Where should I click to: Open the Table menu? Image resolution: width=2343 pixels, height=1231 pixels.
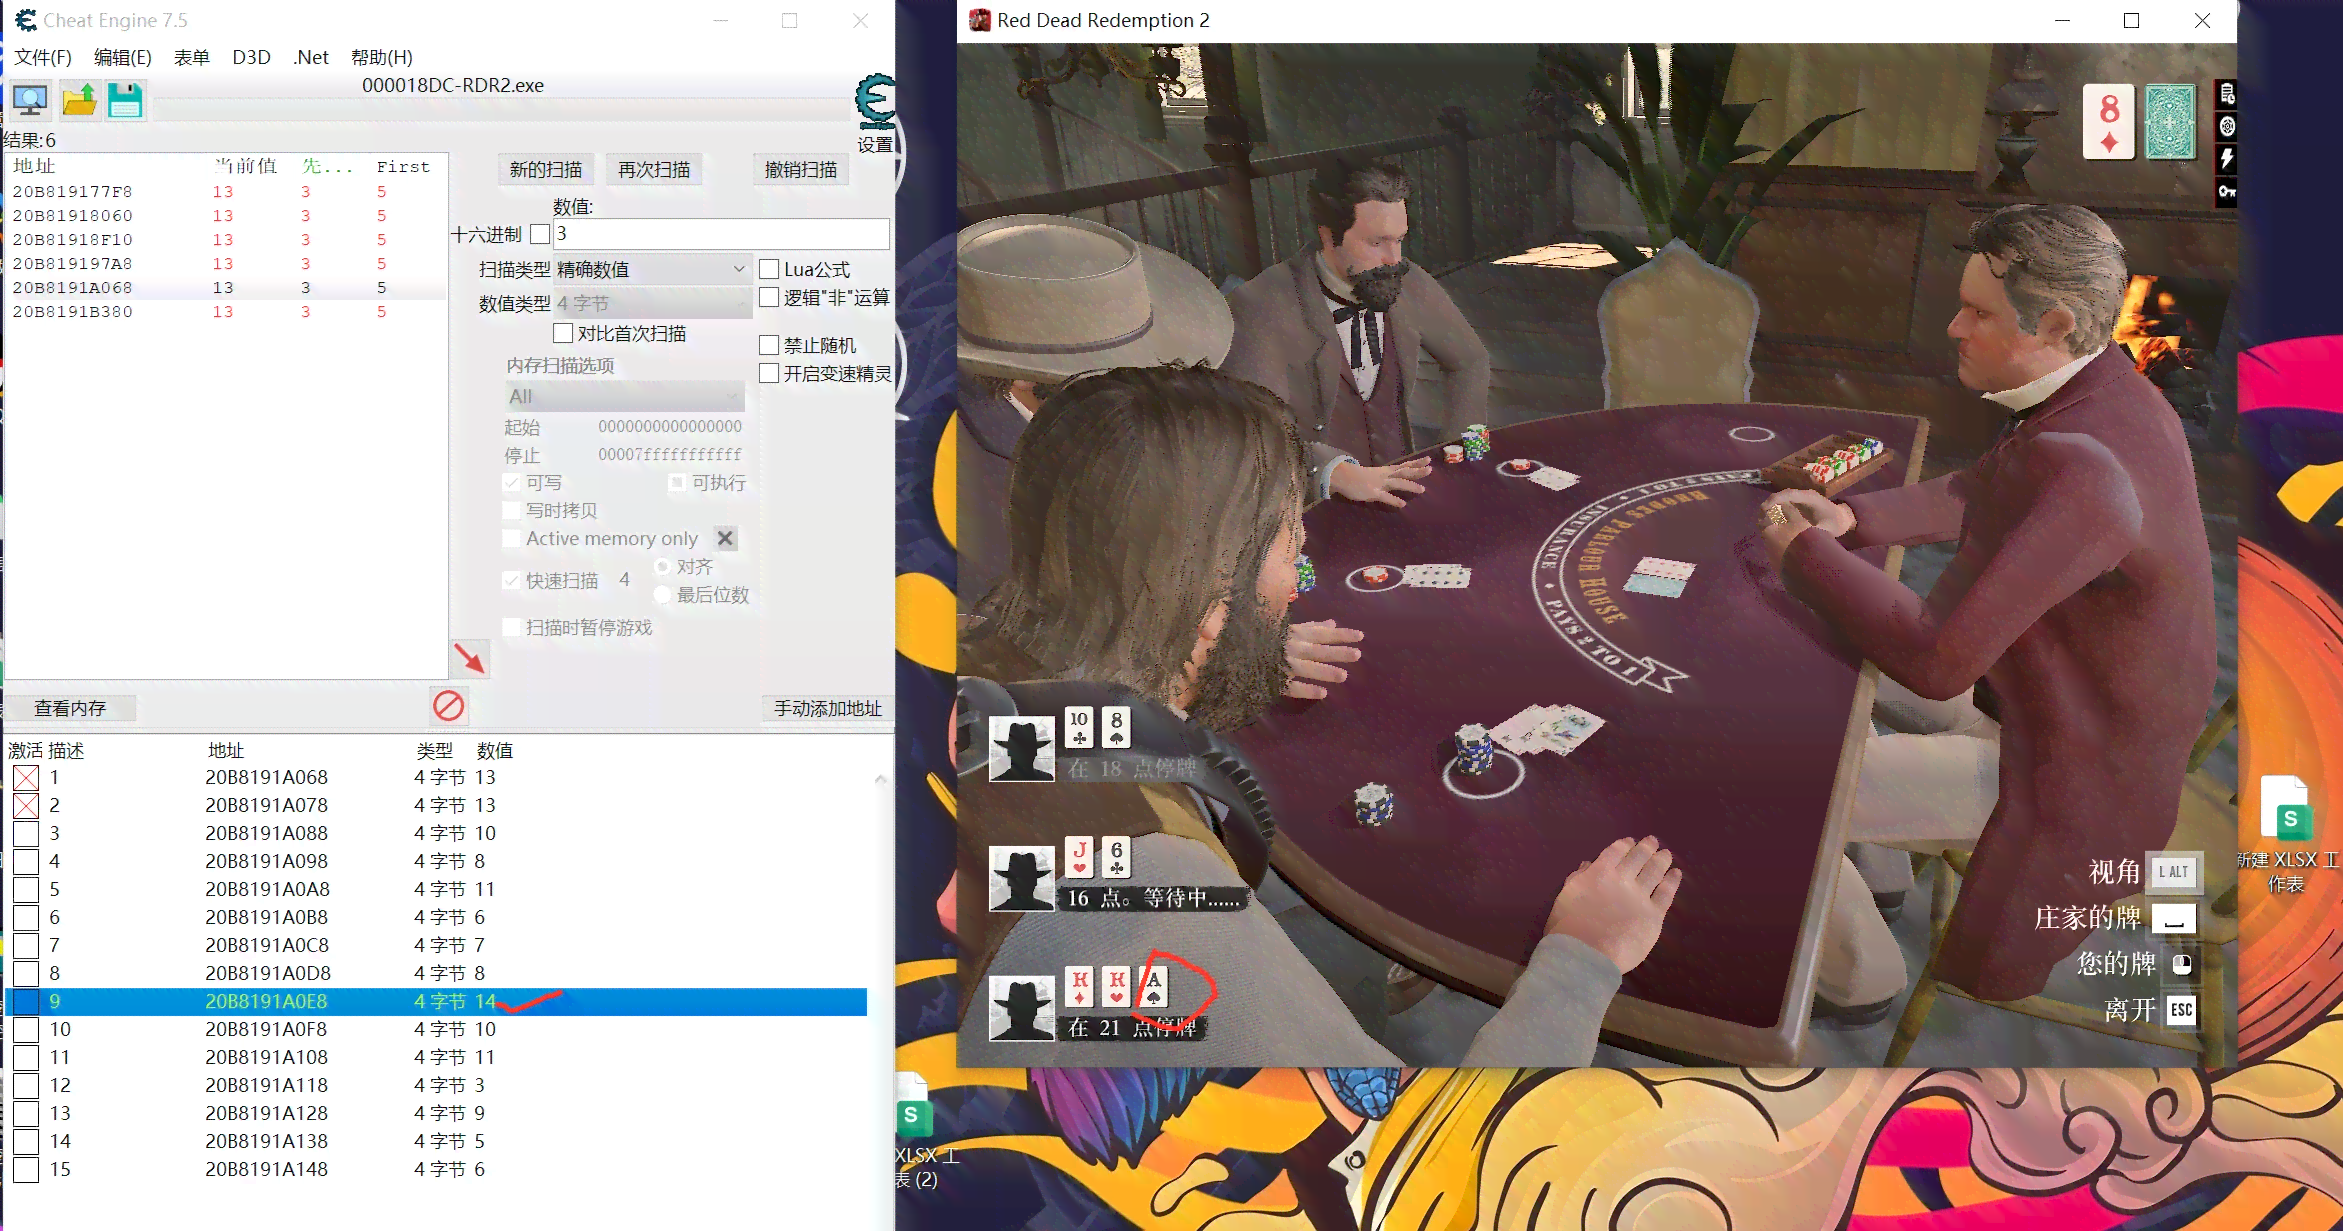pos(191,57)
